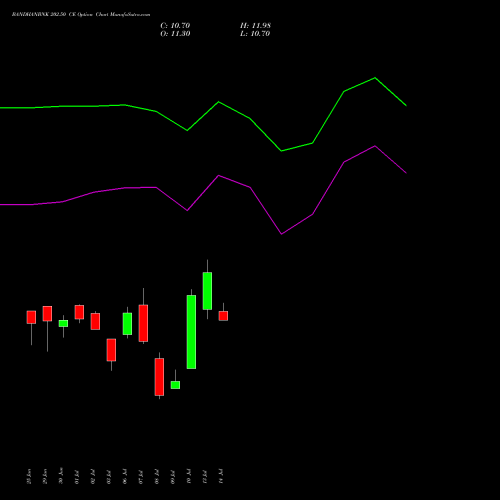Click the purple indicator line's lowest trough

(282, 234)
